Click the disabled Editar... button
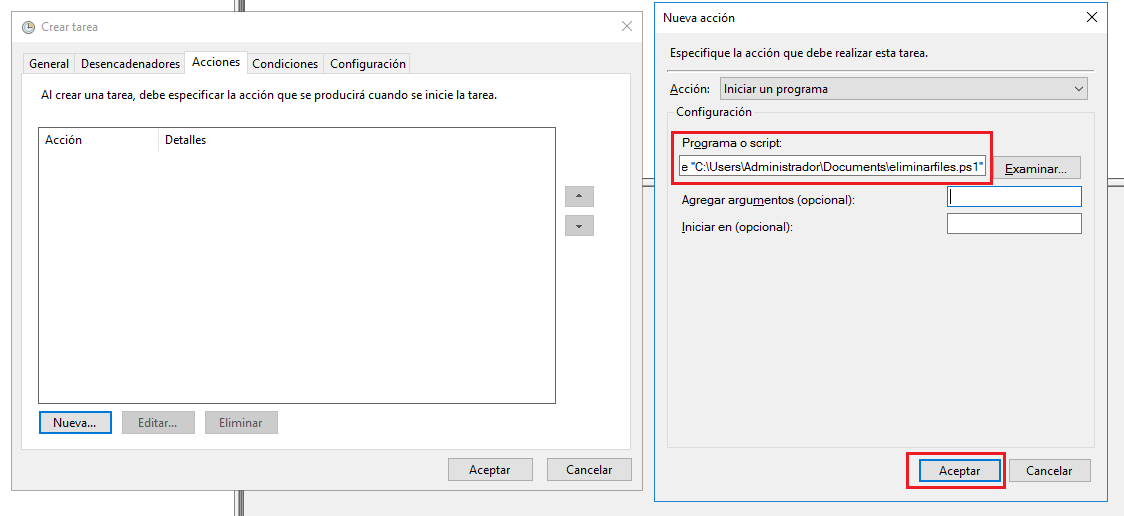The height and width of the screenshot is (516, 1124). [x=158, y=422]
